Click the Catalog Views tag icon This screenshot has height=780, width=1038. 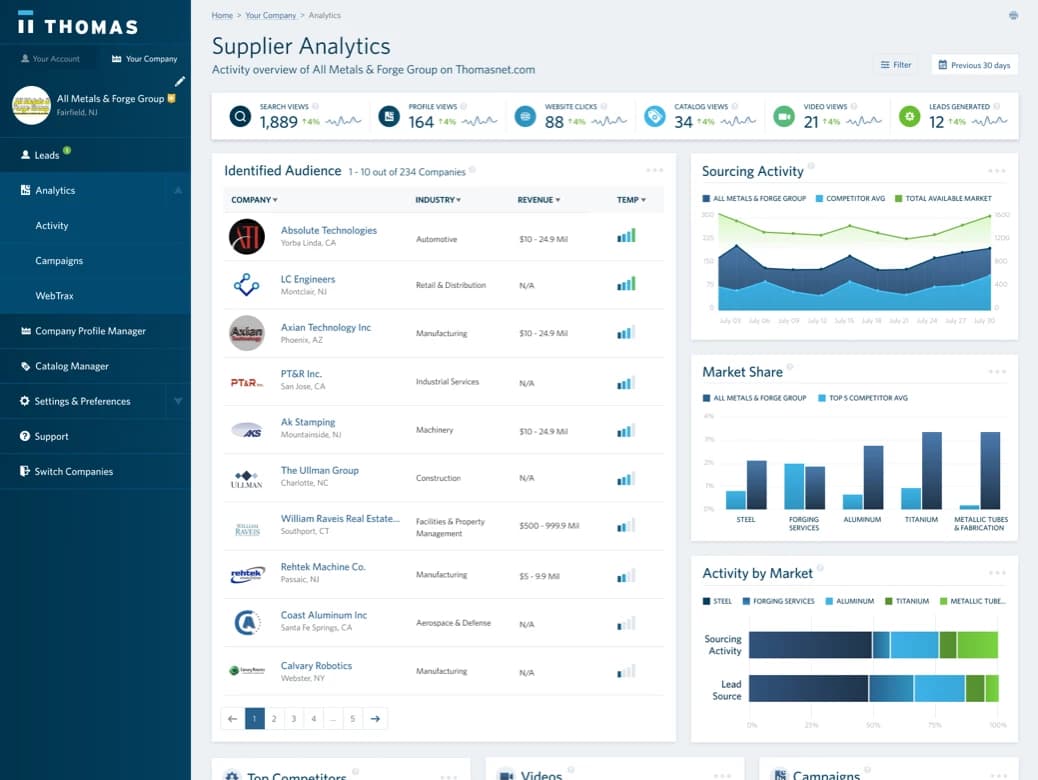point(654,117)
